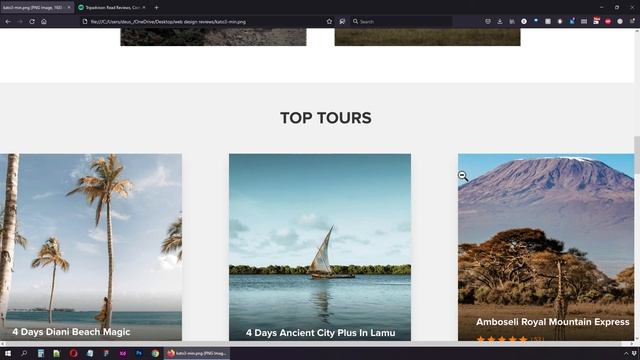Close the katci3-min.png tab
Image resolution: width=640 pixels, height=360 pixels.
coord(69,7)
